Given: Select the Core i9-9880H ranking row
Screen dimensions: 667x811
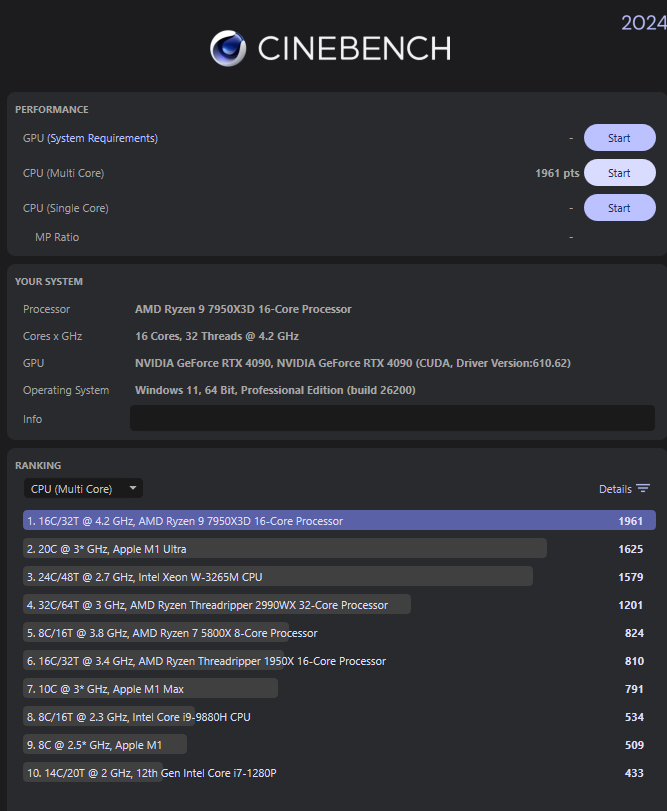Looking at the screenshot, I should tap(339, 716).
